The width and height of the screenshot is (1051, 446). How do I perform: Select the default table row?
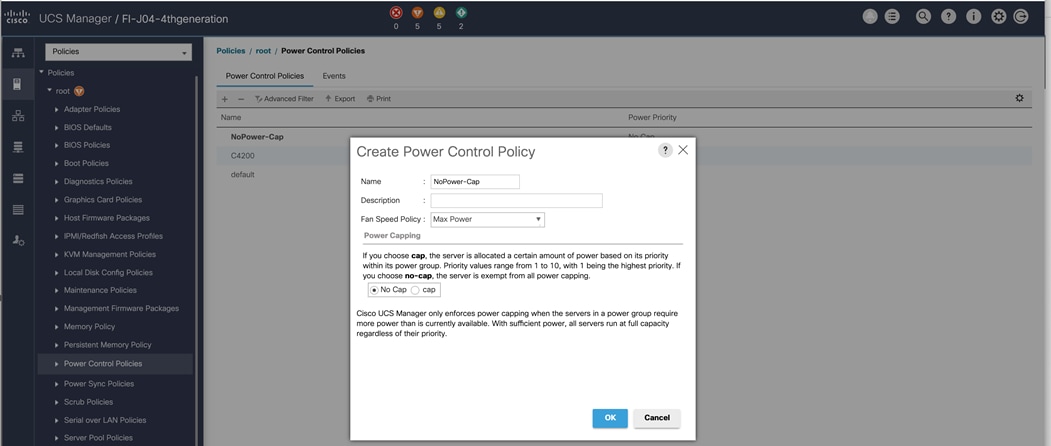(x=625, y=174)
